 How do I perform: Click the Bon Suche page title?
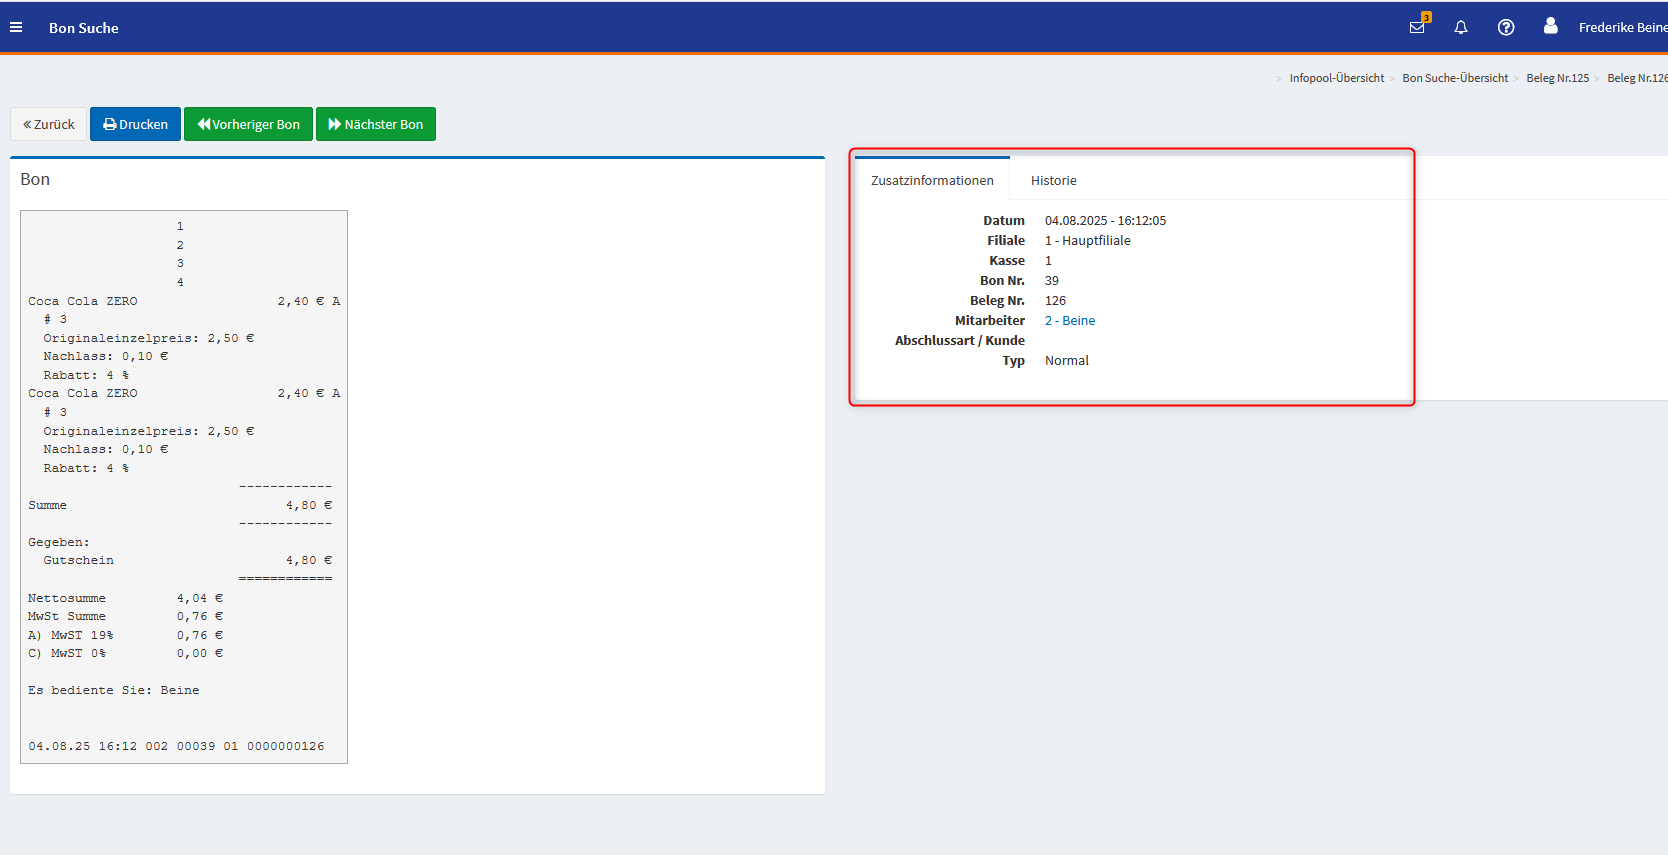pos(84,28)
